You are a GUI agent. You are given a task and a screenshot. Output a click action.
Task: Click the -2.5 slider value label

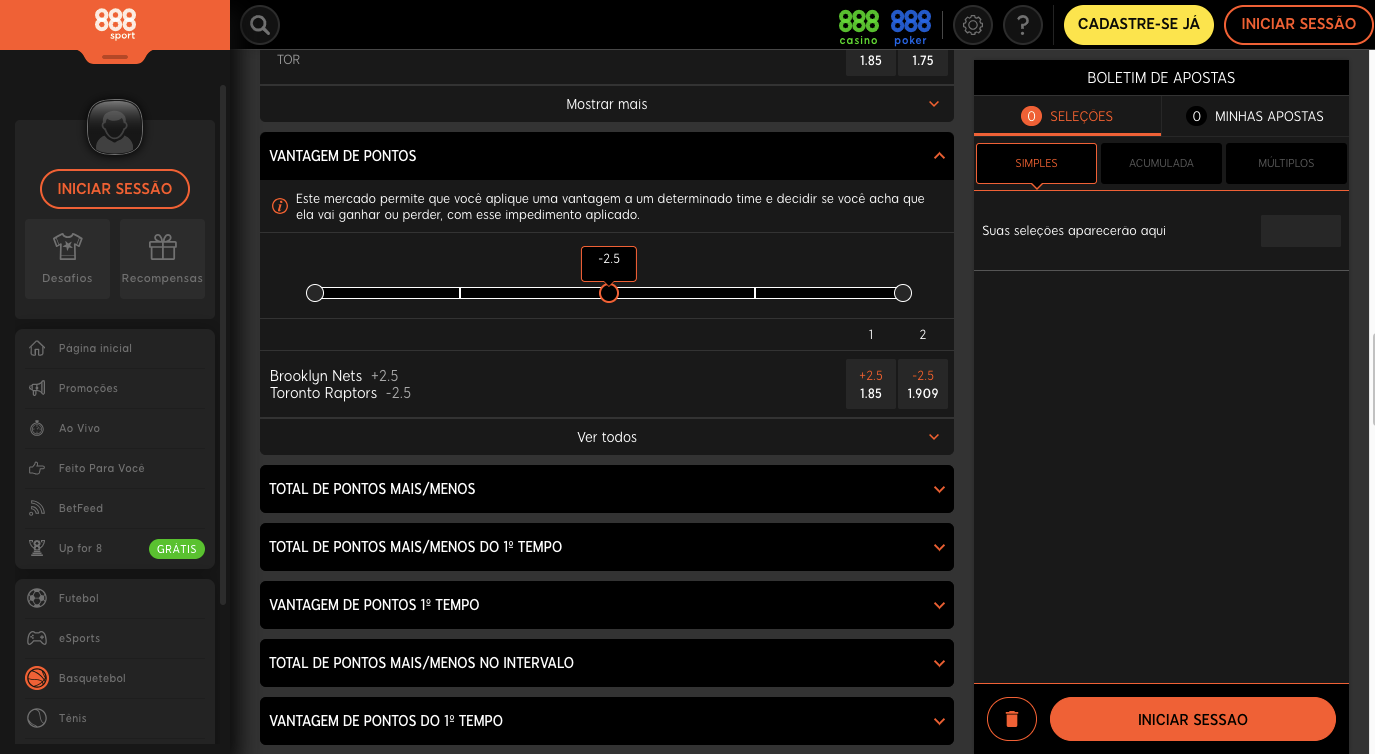pyautogui.click(x=609, y=264)
